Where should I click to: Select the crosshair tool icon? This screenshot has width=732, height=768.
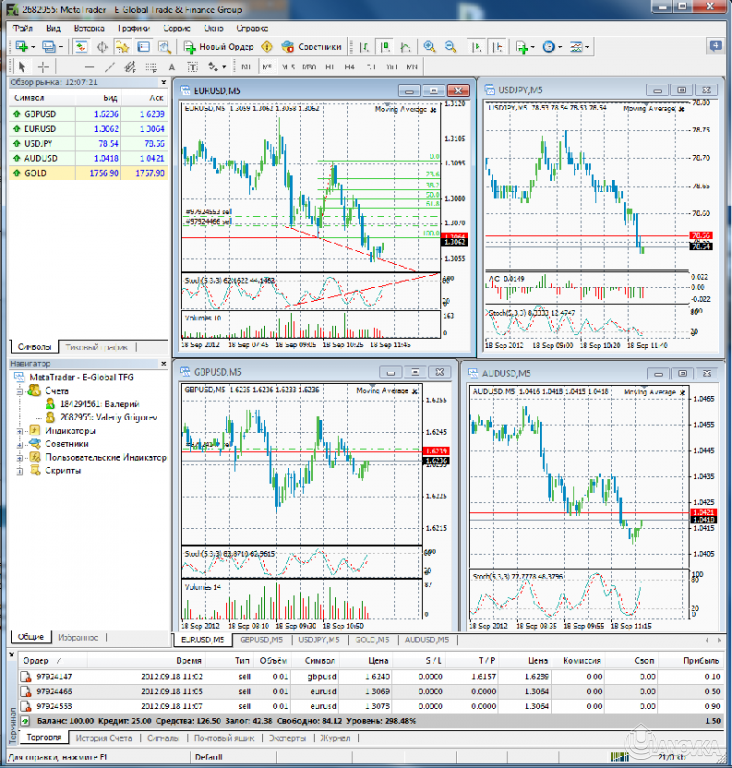pyautogui.click(x=43, y=67)
